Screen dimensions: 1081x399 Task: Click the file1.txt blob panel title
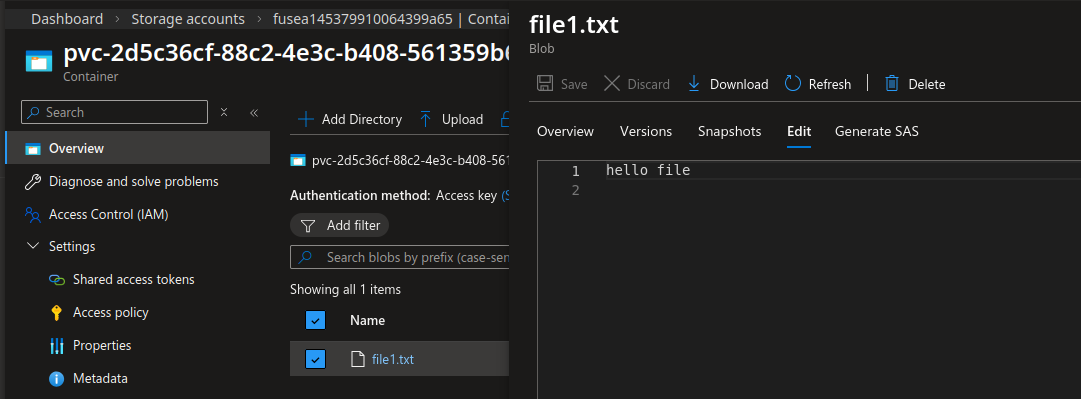tap(574, 25)
